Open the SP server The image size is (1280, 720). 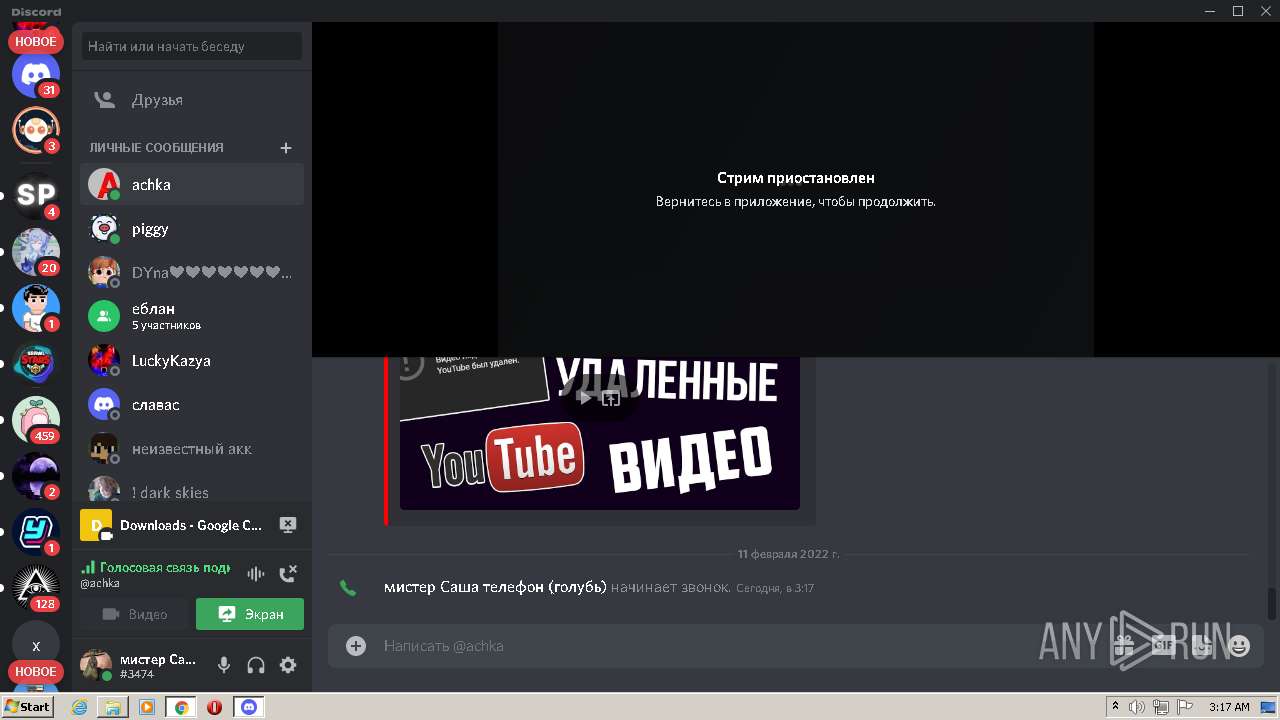(x=36, y=195)
